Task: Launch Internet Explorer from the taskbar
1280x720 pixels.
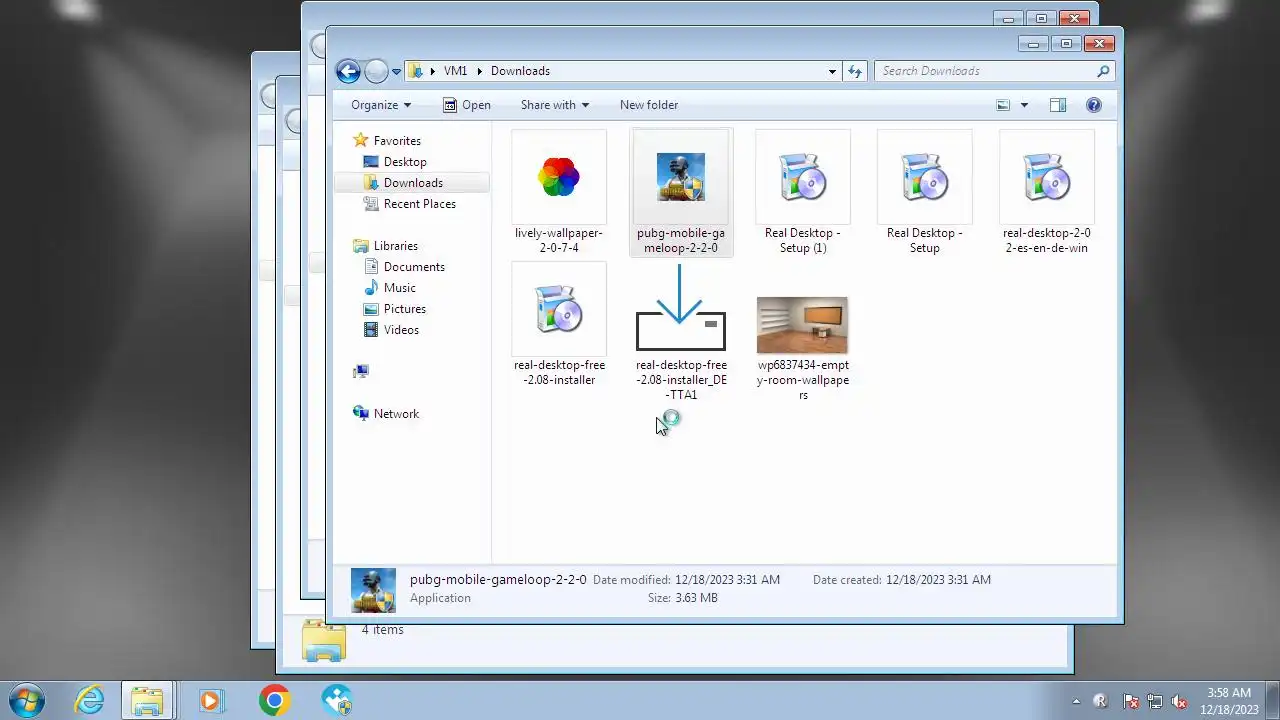Action: click(x=89, y=700)
